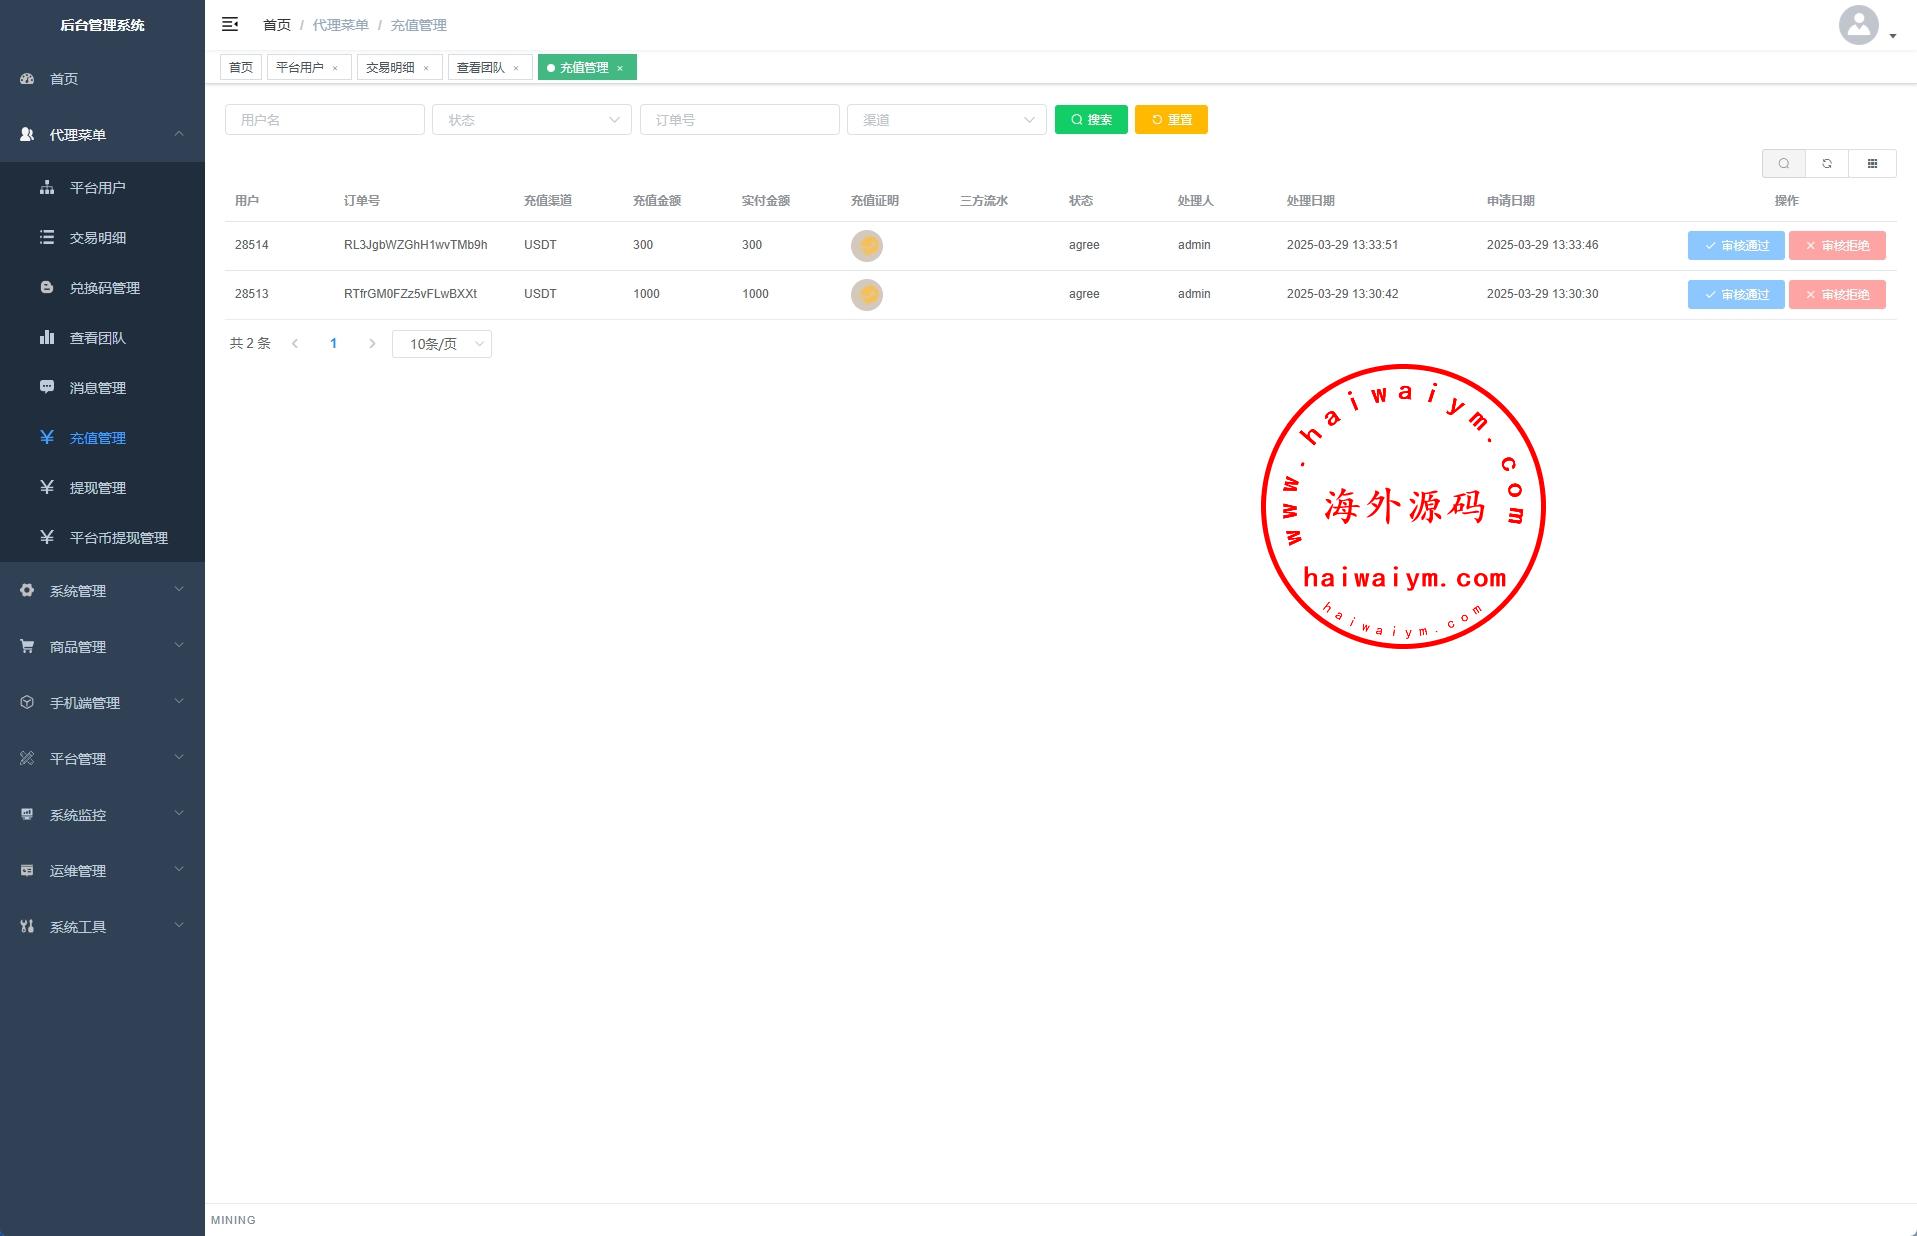Click the 订单号 search input field
Viewport: 1917px width, 1236px height.
coord(739,120)
